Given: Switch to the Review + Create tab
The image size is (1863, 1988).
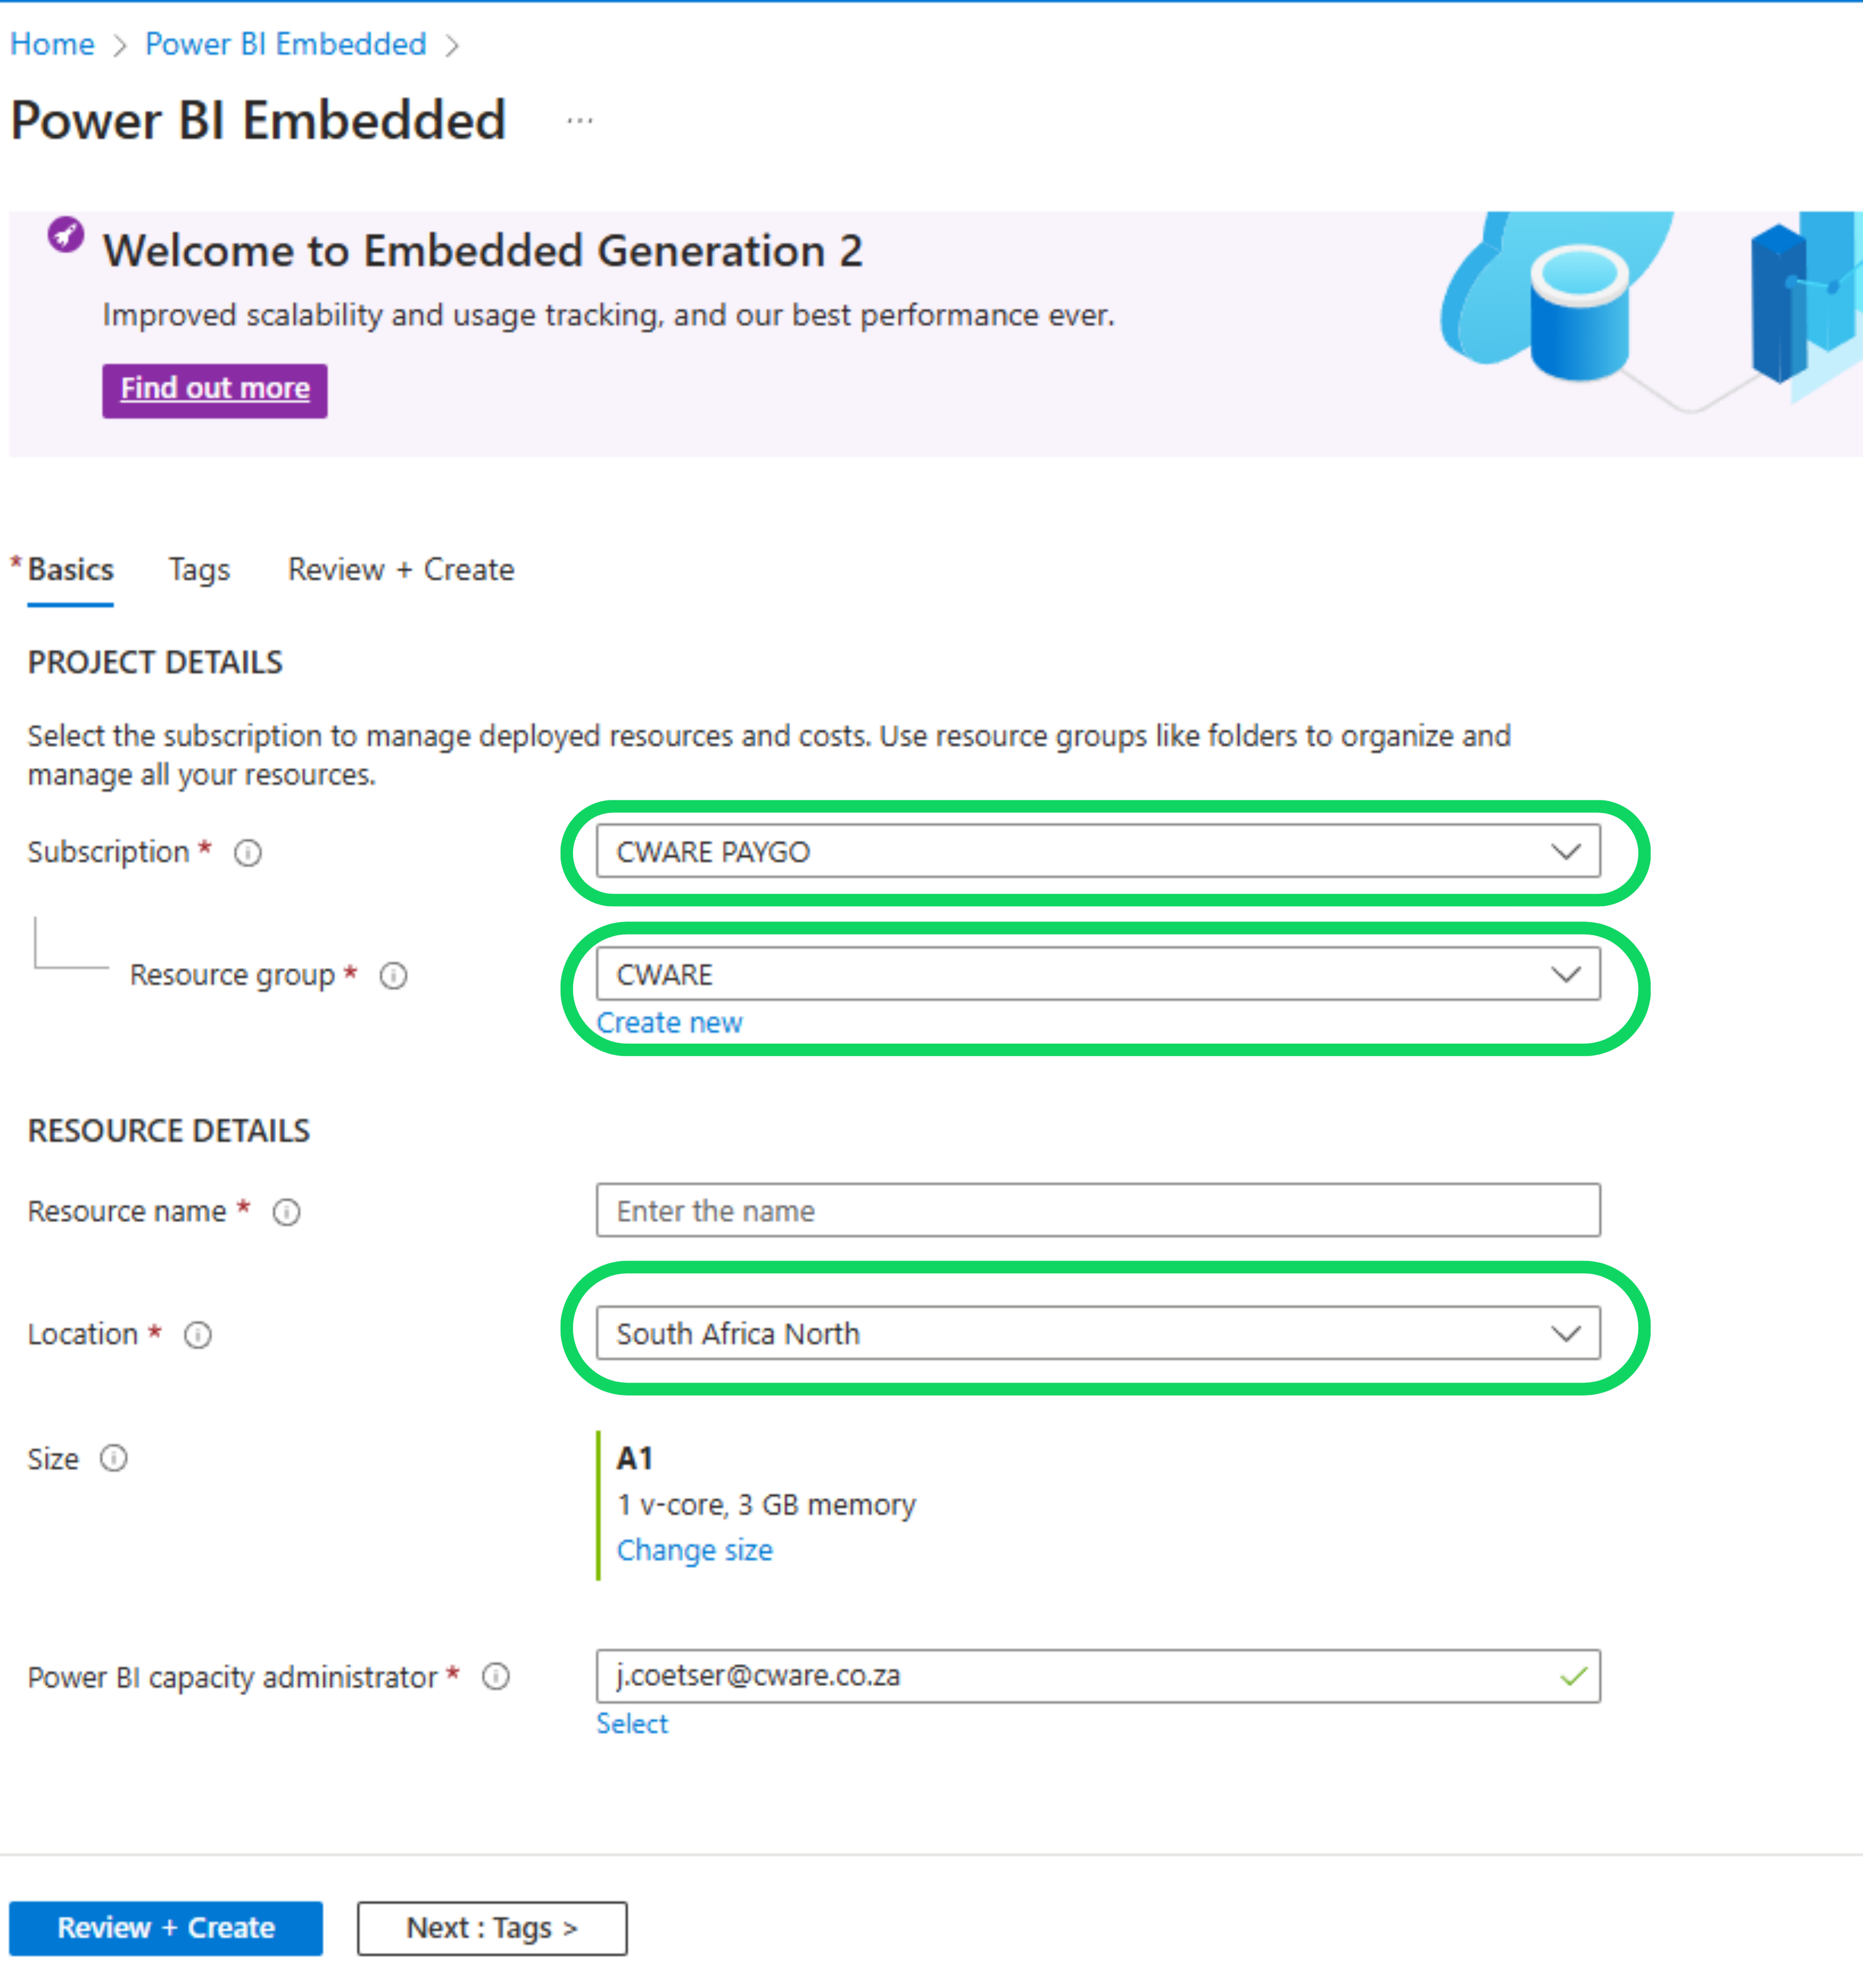Looking at the screenshot, I should tap(401, 570).
